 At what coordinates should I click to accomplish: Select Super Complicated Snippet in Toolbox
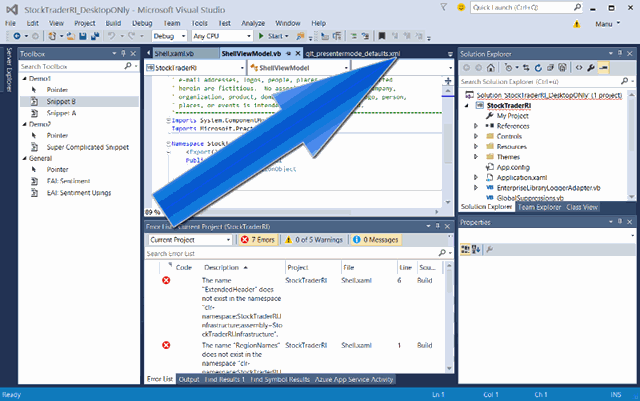click(87, 147)
